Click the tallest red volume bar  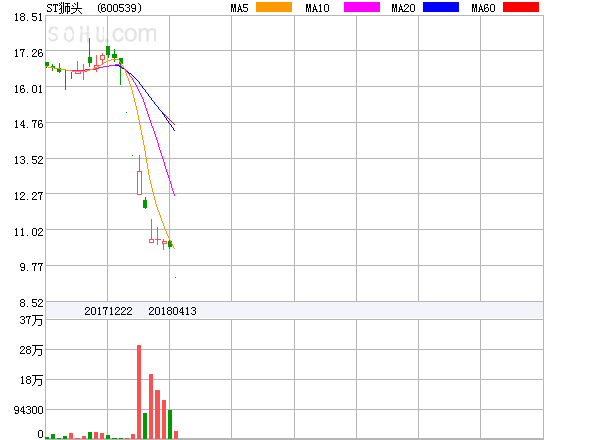tap(139, 392)
